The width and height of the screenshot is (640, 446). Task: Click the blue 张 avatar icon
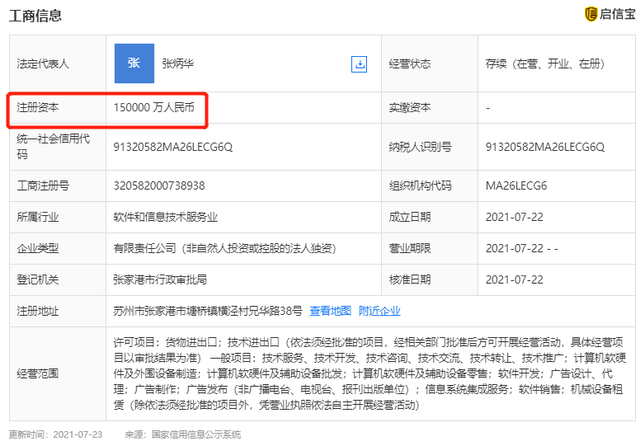coord(133,63)
